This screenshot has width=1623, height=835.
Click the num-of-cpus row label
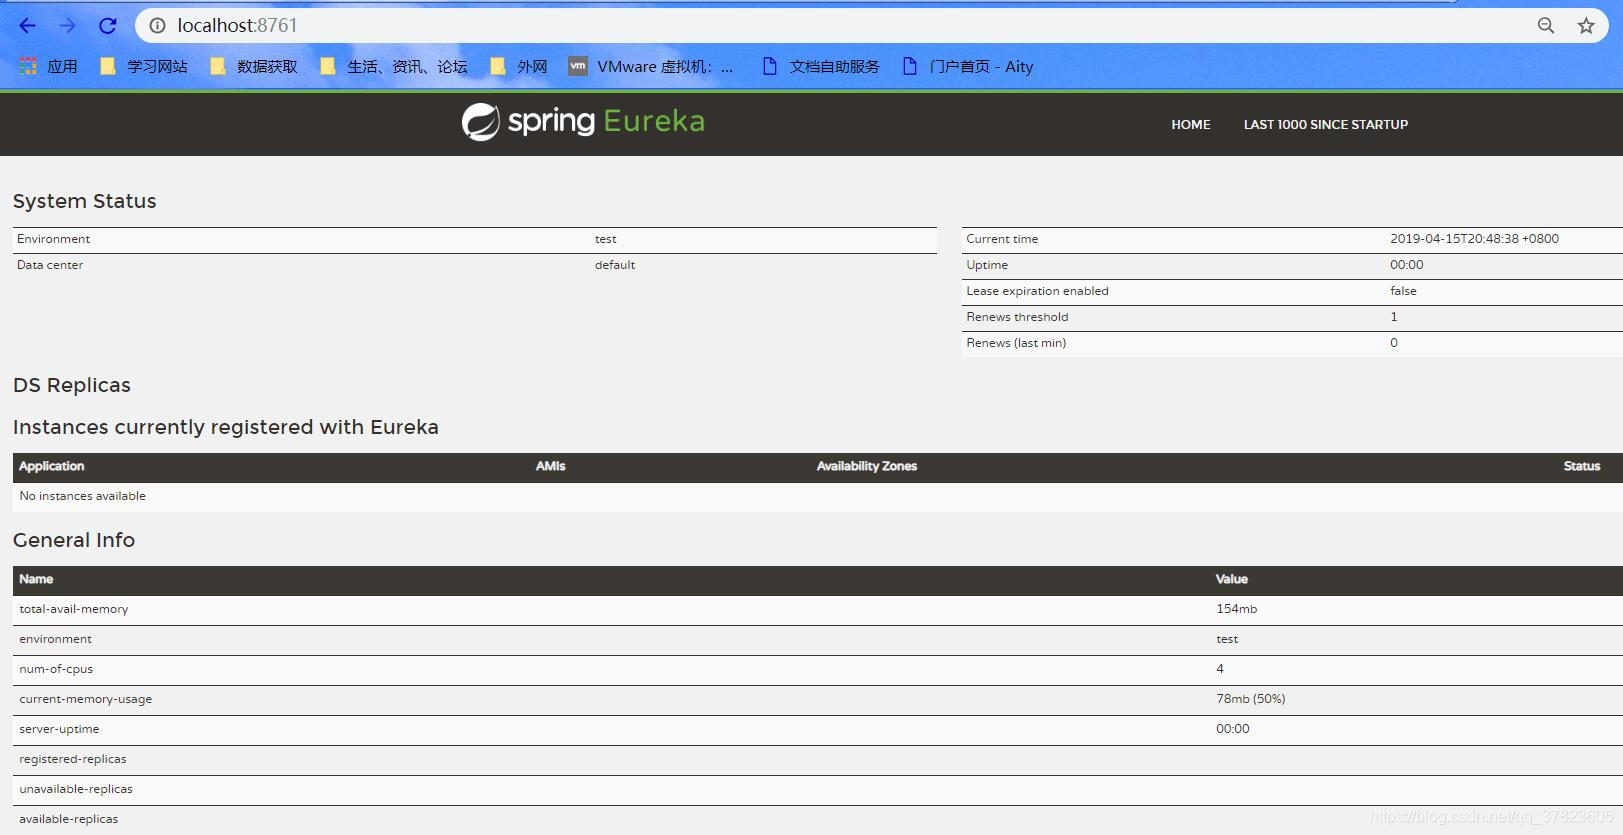pyautogui.click(x=56, y=669)
